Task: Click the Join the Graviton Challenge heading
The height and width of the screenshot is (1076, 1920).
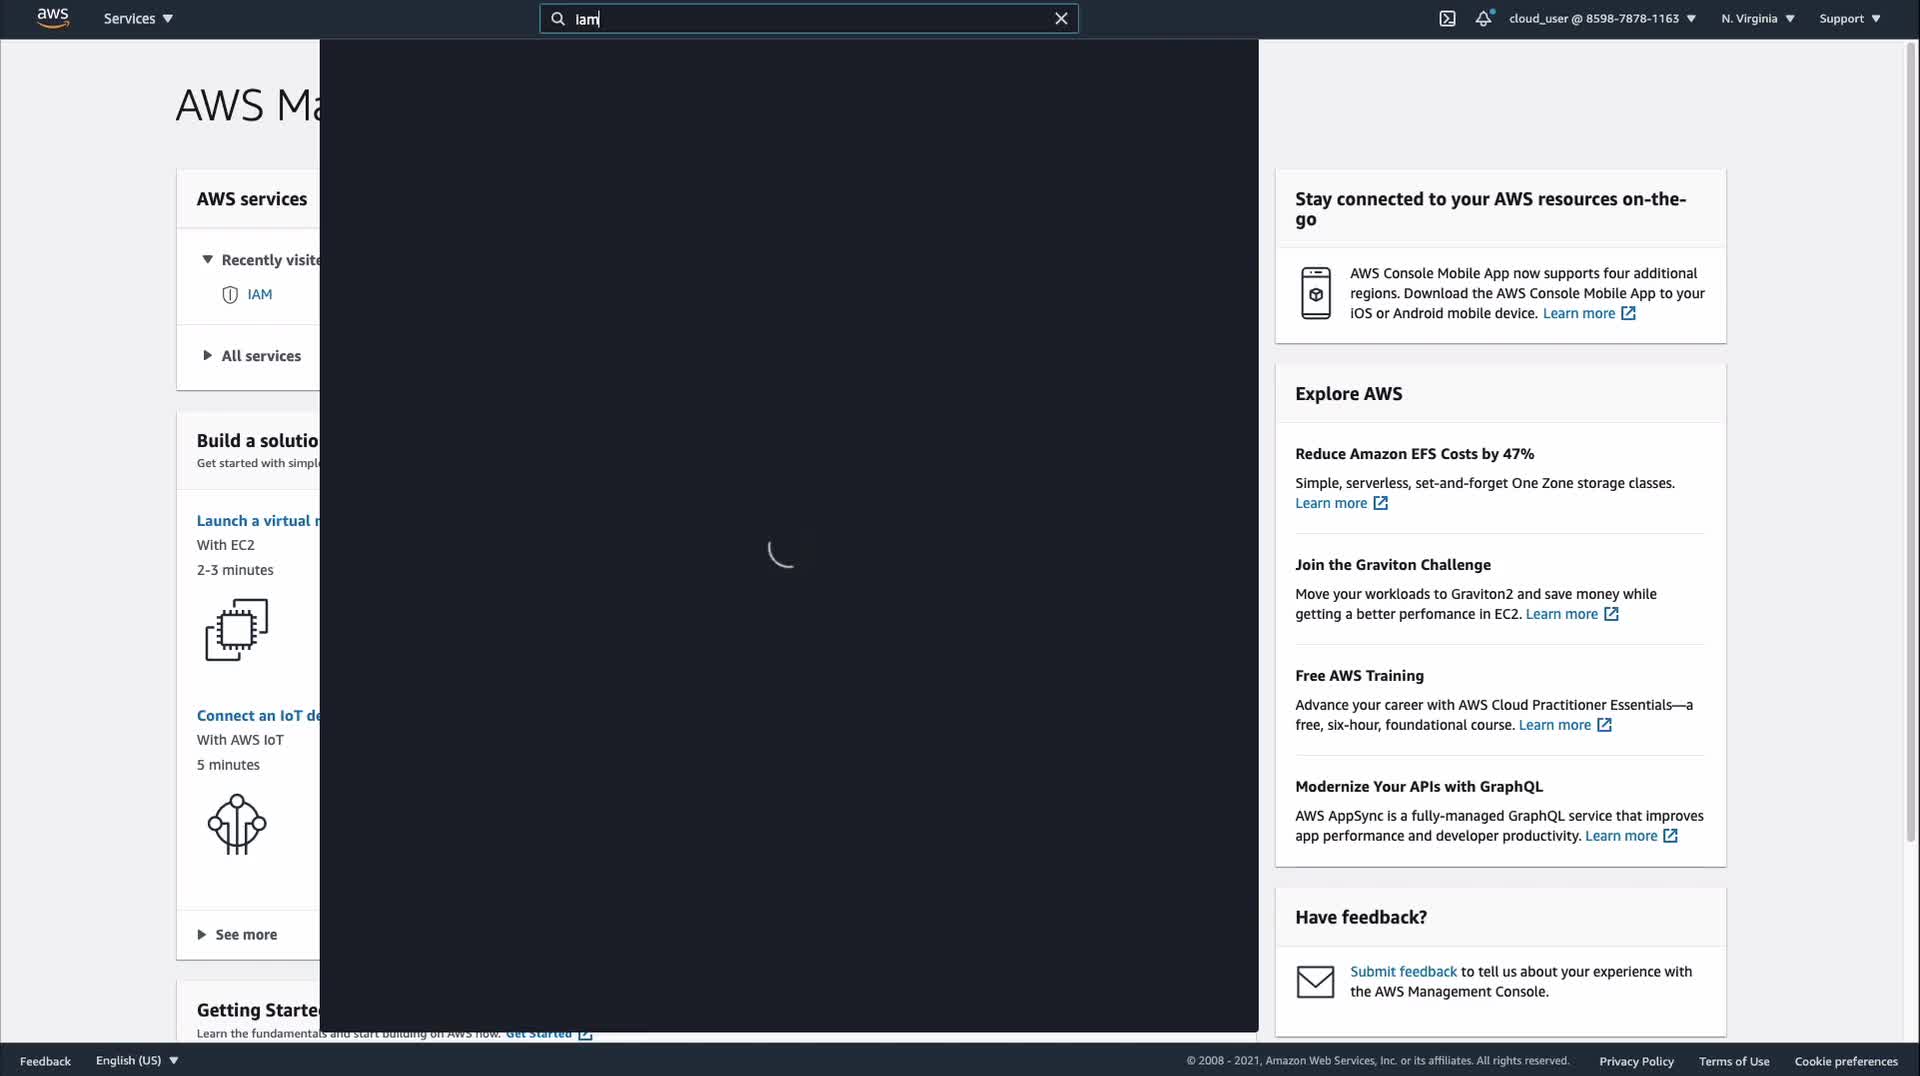Action: tap(1392, 564)
